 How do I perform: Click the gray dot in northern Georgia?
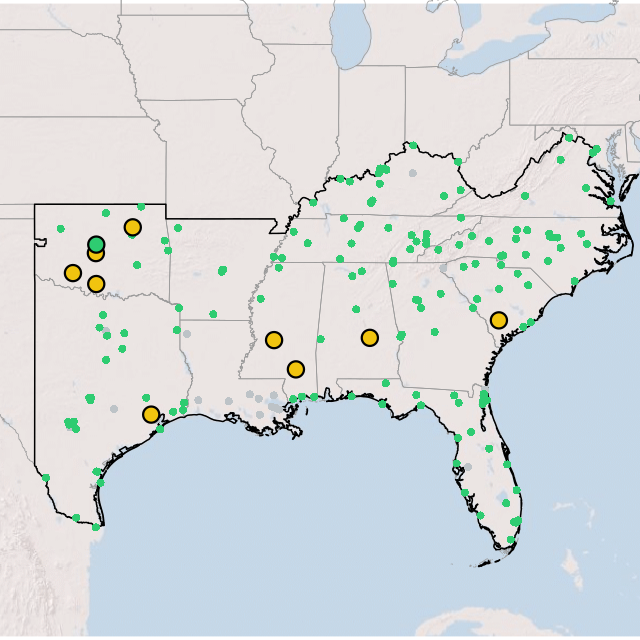point(443,268)
